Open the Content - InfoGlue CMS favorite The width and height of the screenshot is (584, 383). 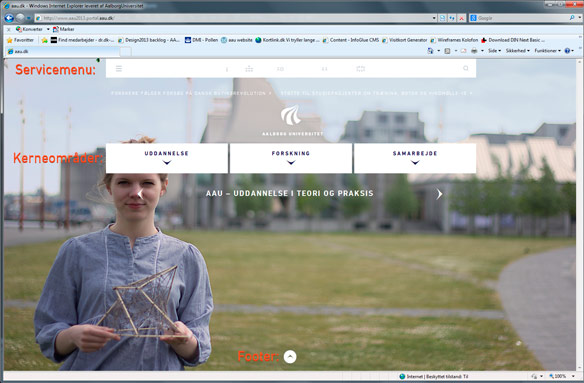(351, 40)
